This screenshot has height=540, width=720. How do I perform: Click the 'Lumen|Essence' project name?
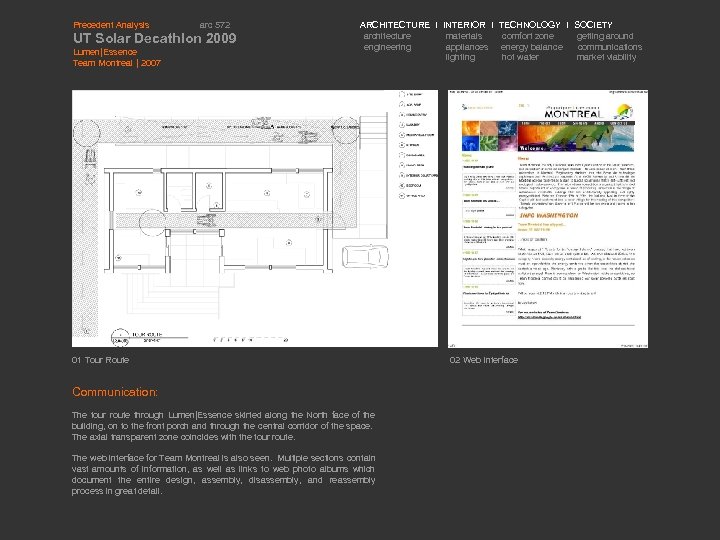105,52
